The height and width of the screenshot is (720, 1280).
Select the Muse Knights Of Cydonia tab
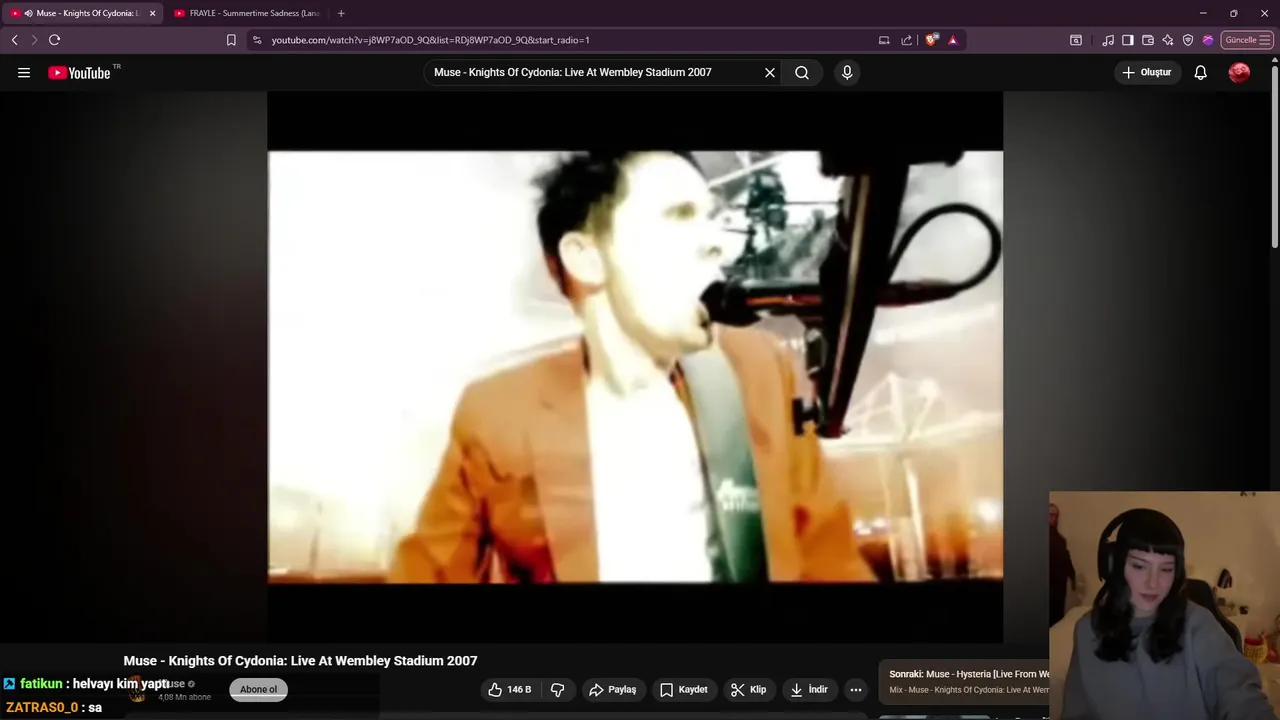(x=85, y=13)
